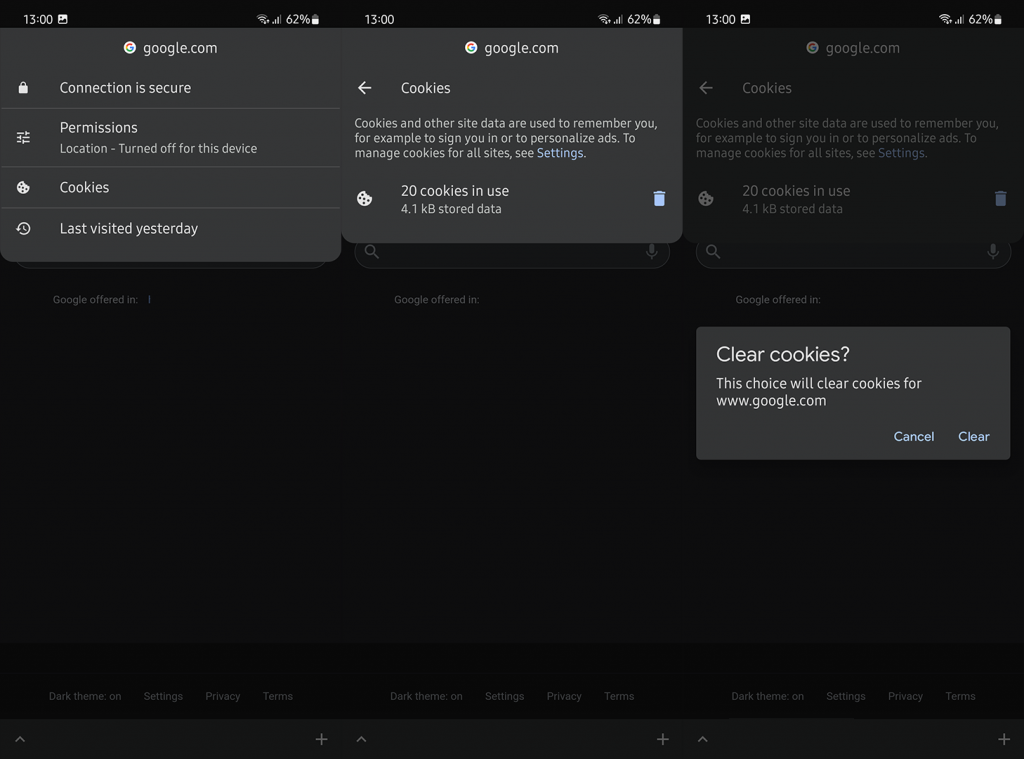The width and height of the screenshot is (1024, 759).
Task: Open Terms footer link in the left screen
Action: pos(278,696)
